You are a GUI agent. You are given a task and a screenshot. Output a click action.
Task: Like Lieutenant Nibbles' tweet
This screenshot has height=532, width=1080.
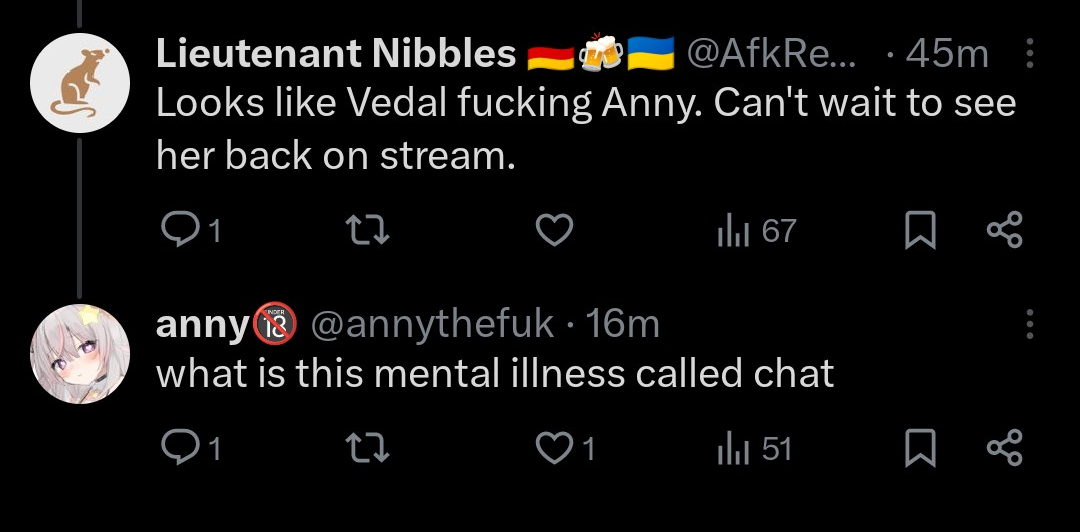(x=553, y=231)
